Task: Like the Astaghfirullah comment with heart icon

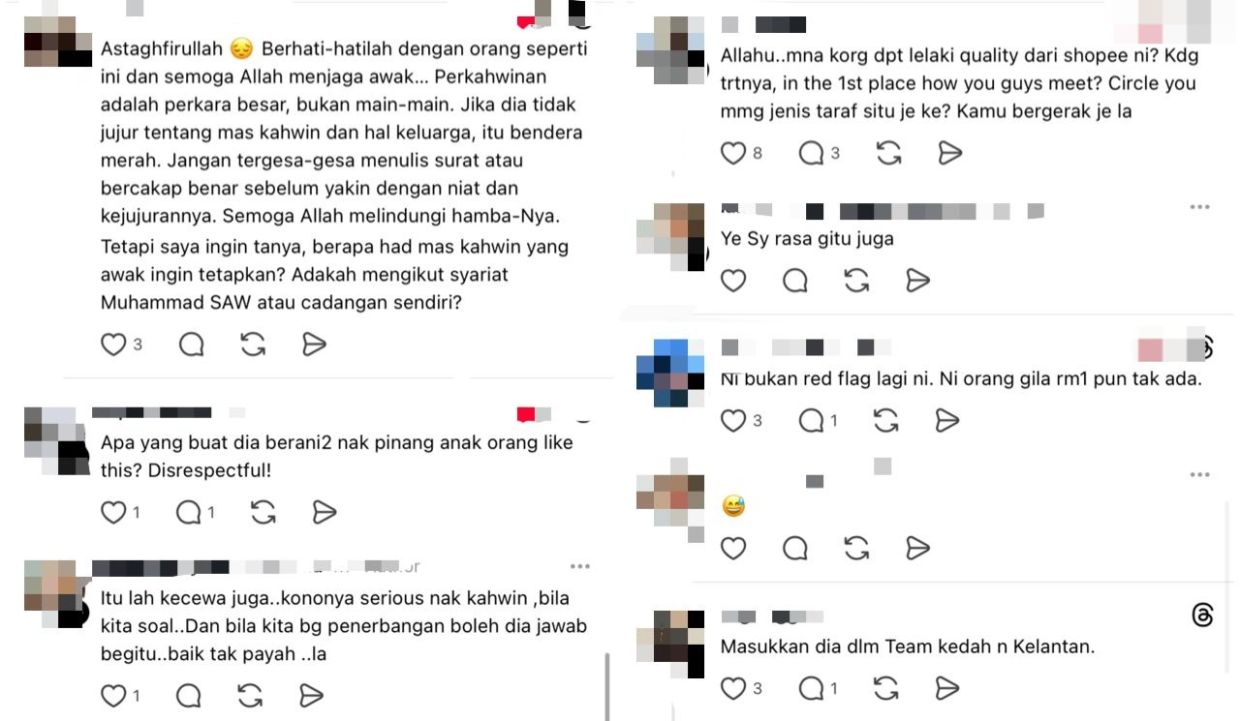Action: (x=113, y=345)
